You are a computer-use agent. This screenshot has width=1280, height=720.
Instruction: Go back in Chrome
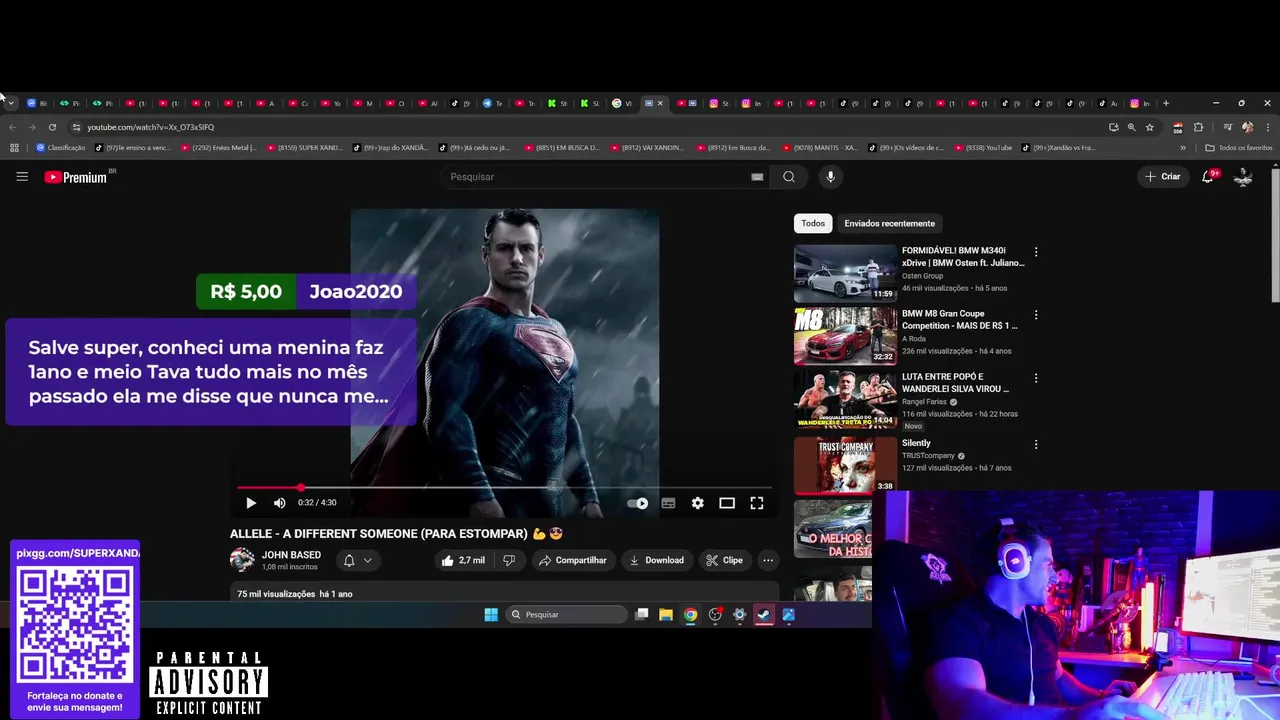pyautogui.click(x=12, y=127)
